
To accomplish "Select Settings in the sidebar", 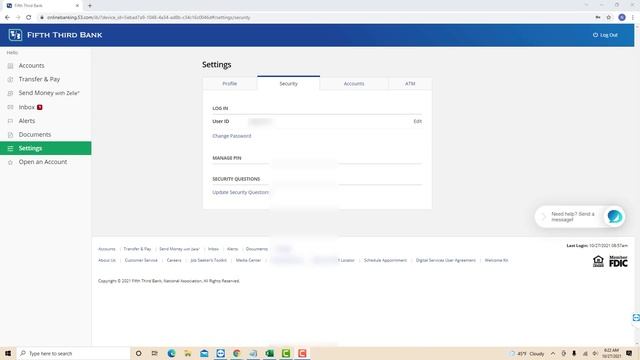I will 46,148.
